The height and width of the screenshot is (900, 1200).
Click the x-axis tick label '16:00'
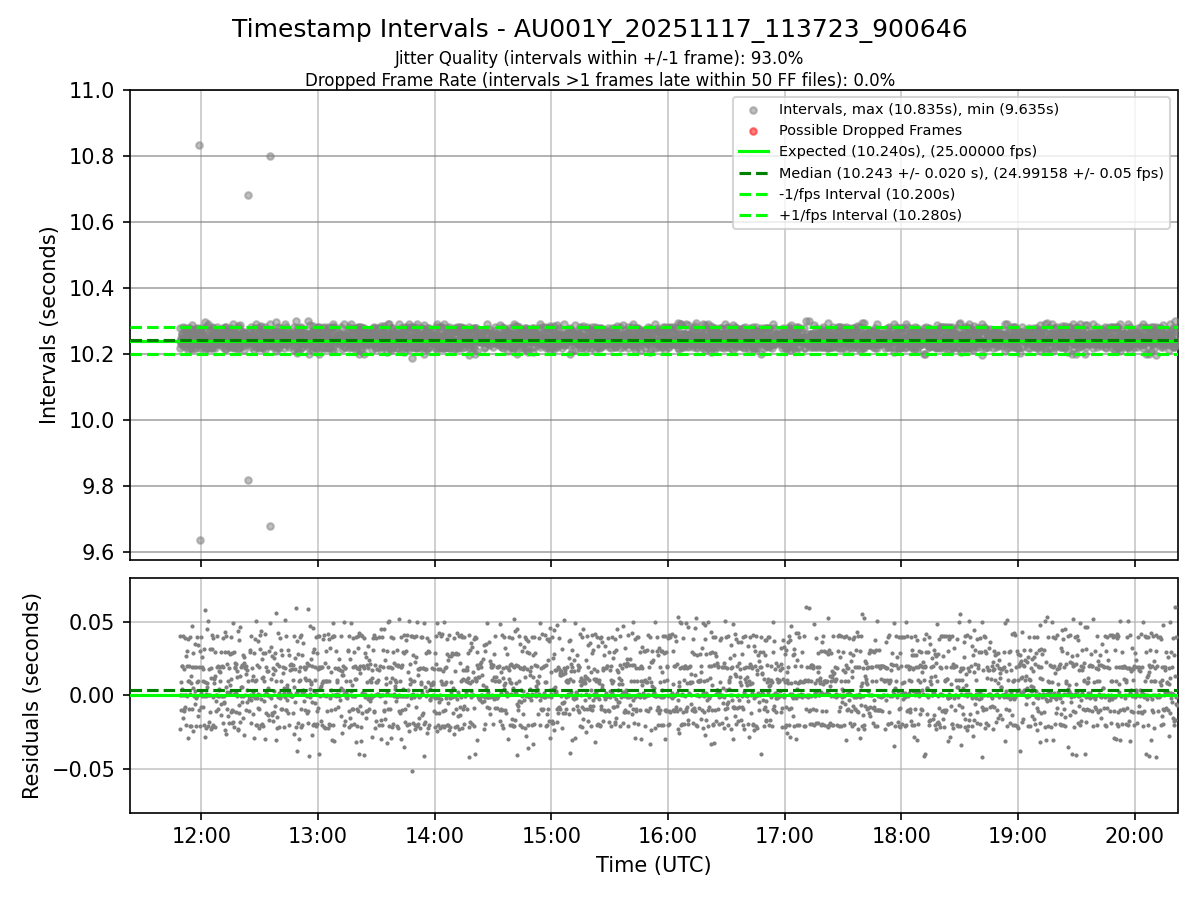pos(667,835)
